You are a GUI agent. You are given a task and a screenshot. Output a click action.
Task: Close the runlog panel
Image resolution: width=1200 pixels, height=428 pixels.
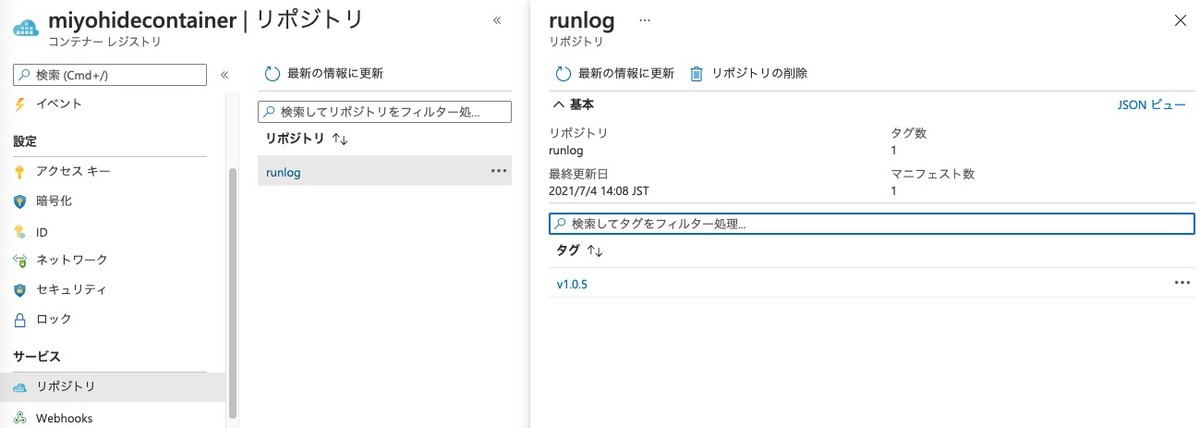pyautogui.click(x=1180, y=20)
